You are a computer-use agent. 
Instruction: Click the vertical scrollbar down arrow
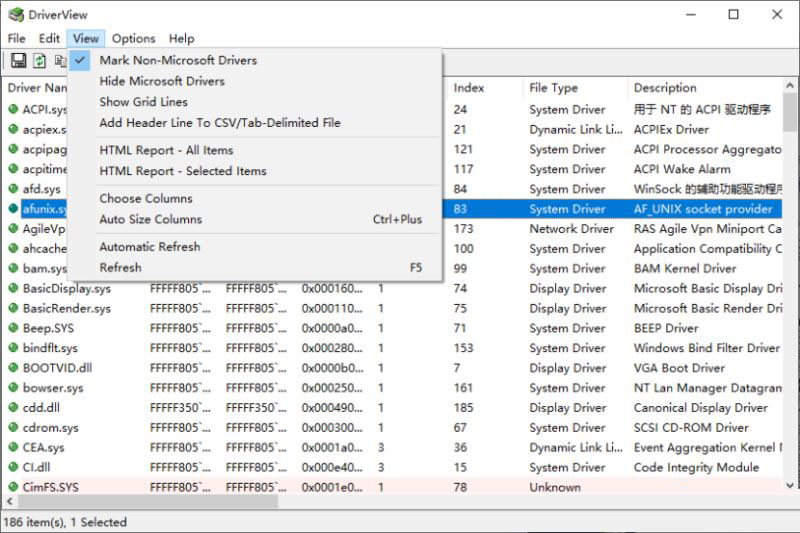791,488
